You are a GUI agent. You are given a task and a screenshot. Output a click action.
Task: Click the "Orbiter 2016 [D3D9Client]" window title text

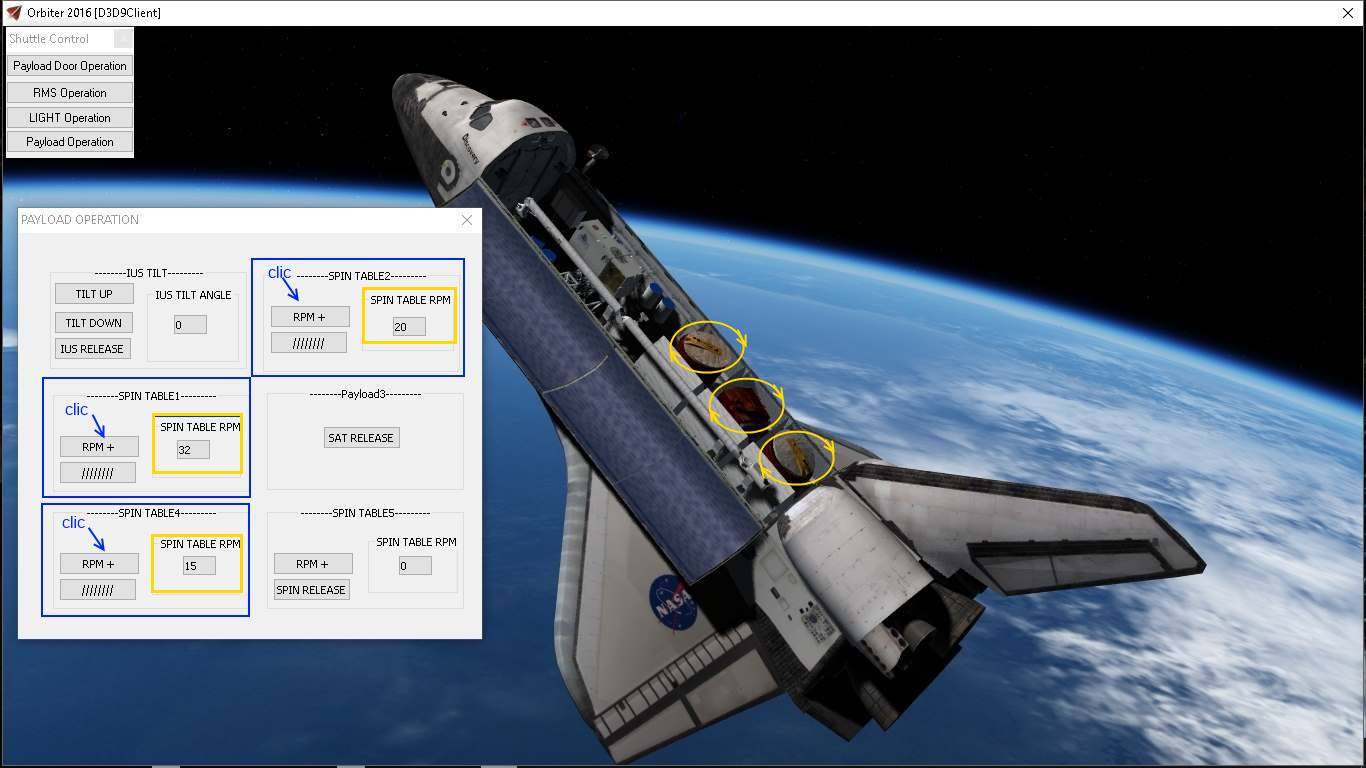(94, 13)
